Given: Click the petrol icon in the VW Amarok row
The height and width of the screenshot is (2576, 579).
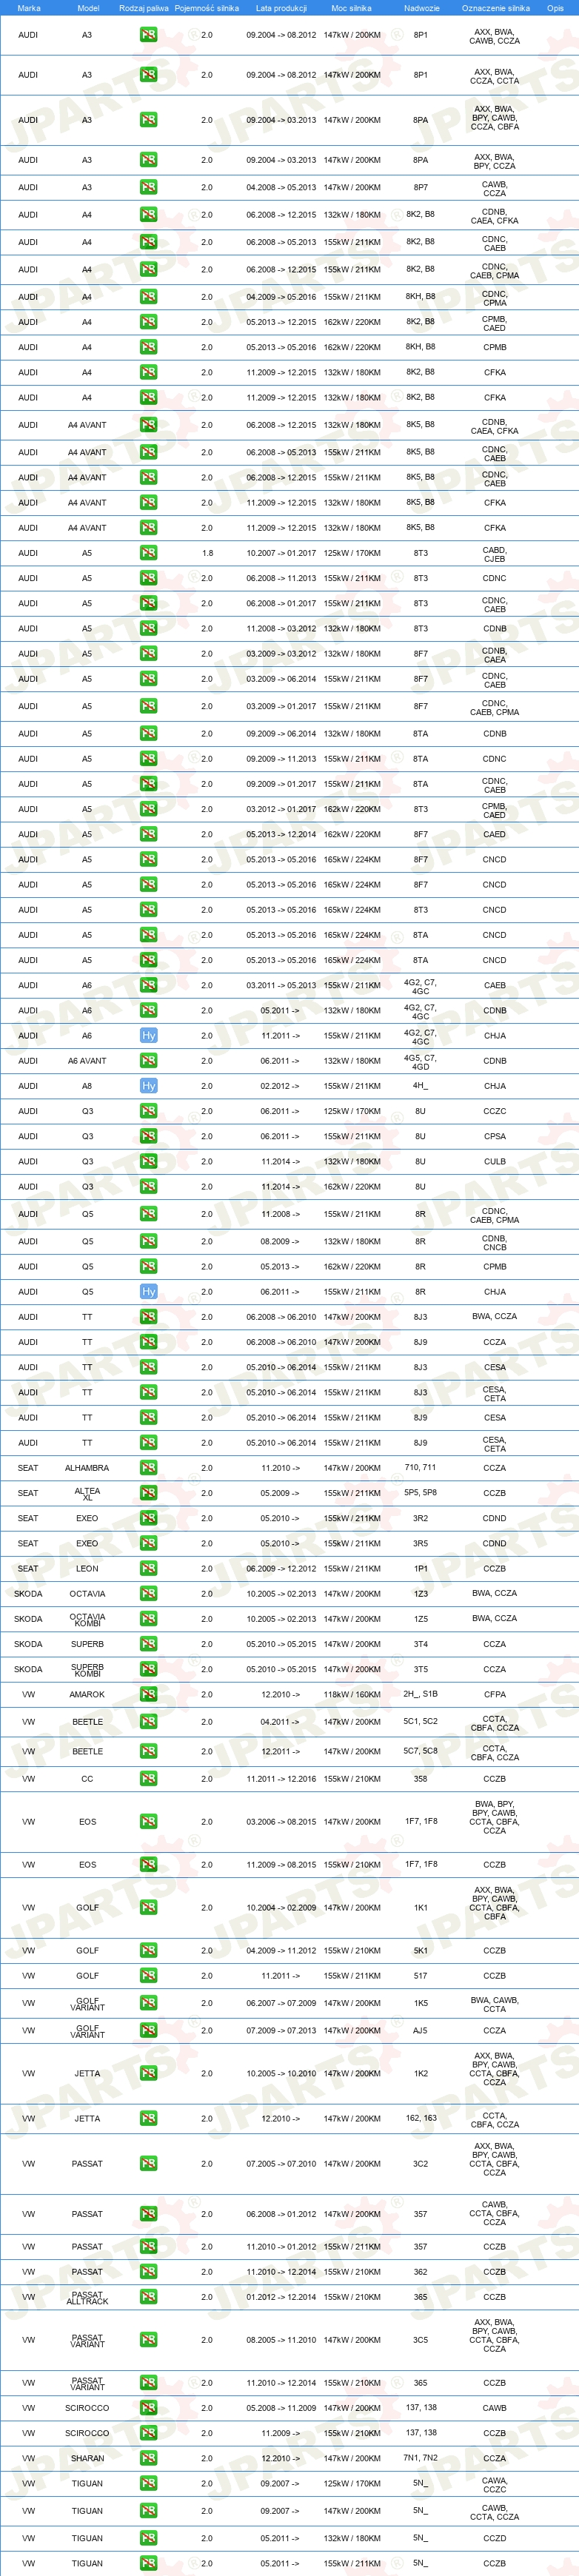Looking at the screenshot, I should click(x=148, y=1695).
